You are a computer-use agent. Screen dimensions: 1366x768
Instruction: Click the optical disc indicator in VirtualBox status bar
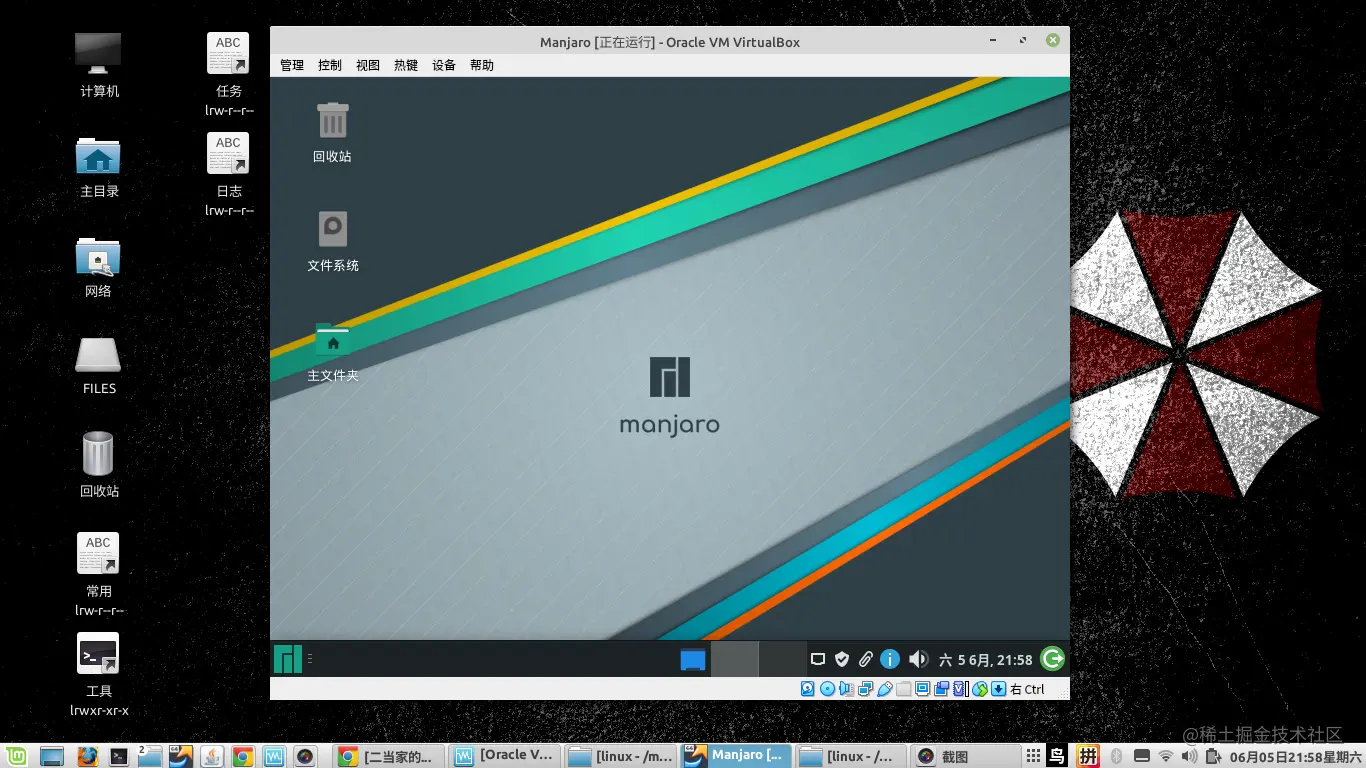point(827,689)
